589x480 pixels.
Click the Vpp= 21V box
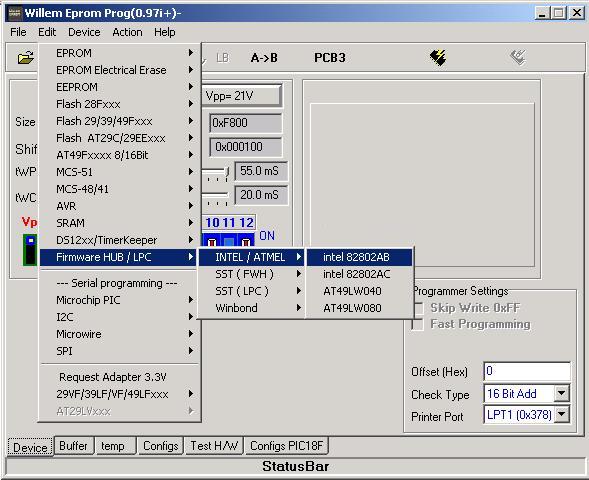click(x=242, y=96)
